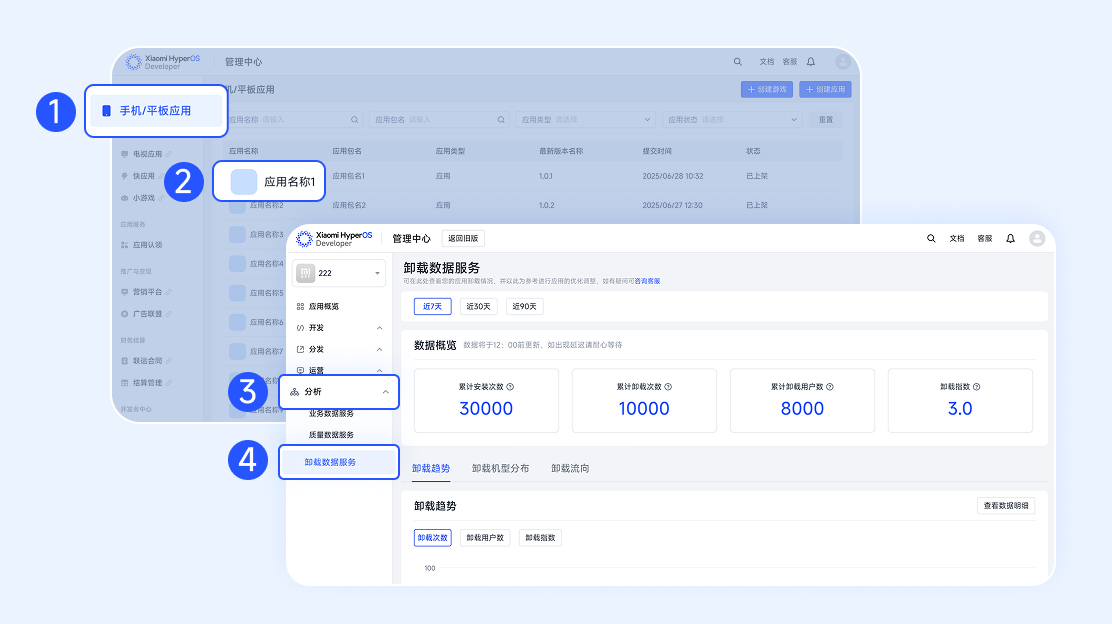Viewport: 1112px width, 624px height.
Task: Click the 30000 install count value
Action: [x=486, y=409]
